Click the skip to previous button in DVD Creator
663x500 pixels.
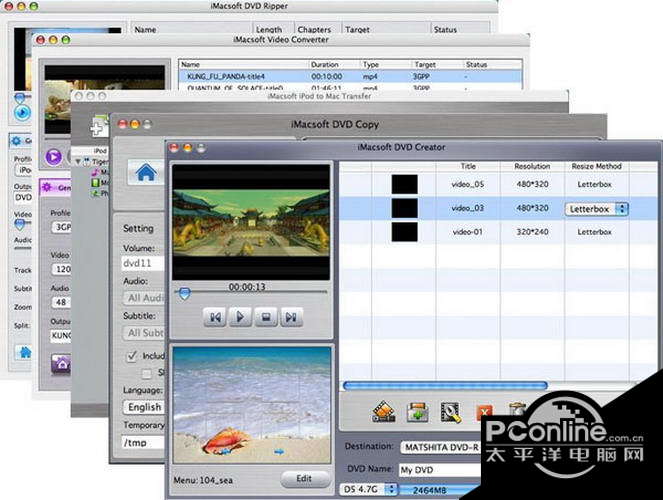(215, 317)
